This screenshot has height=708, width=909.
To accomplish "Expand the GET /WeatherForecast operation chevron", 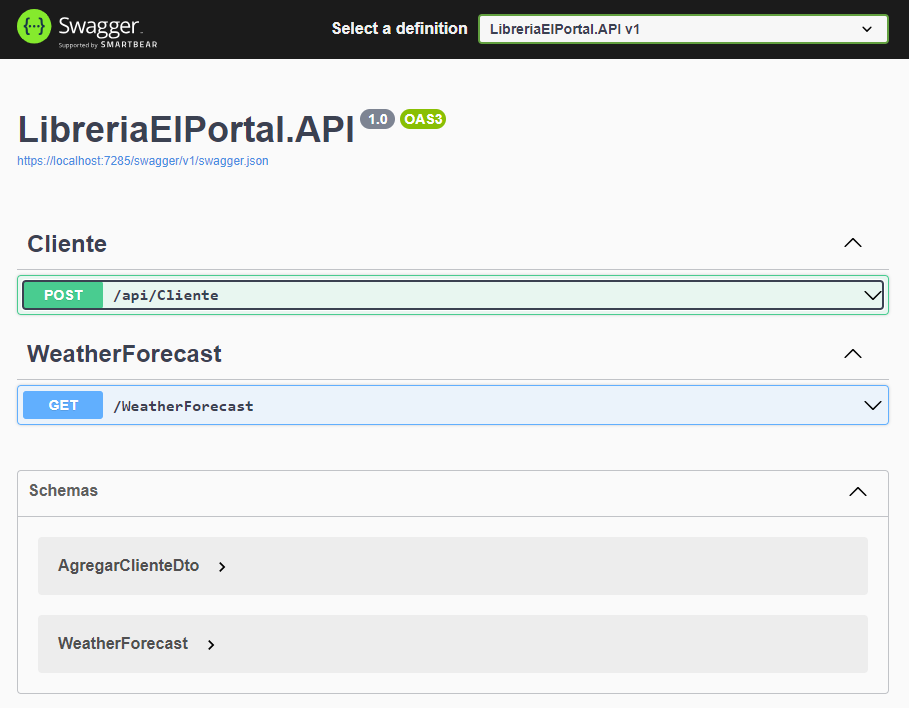I will click(872, 405).
